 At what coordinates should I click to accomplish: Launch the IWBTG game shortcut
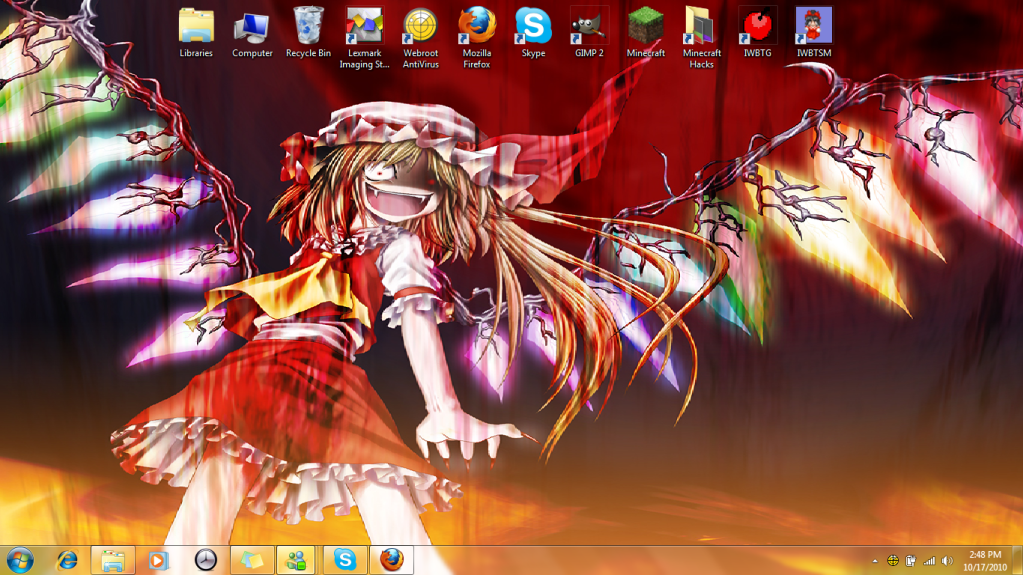757,33
